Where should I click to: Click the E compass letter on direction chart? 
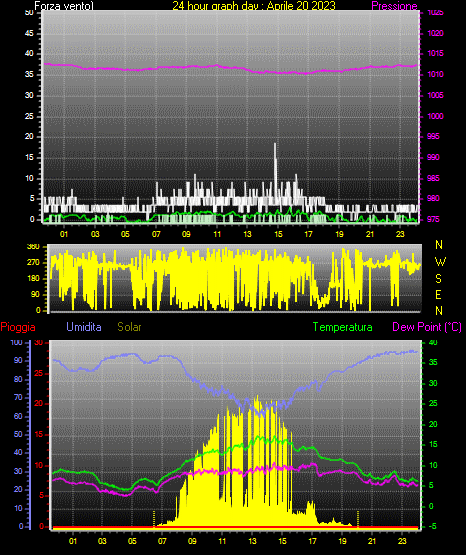pos(438,294)
